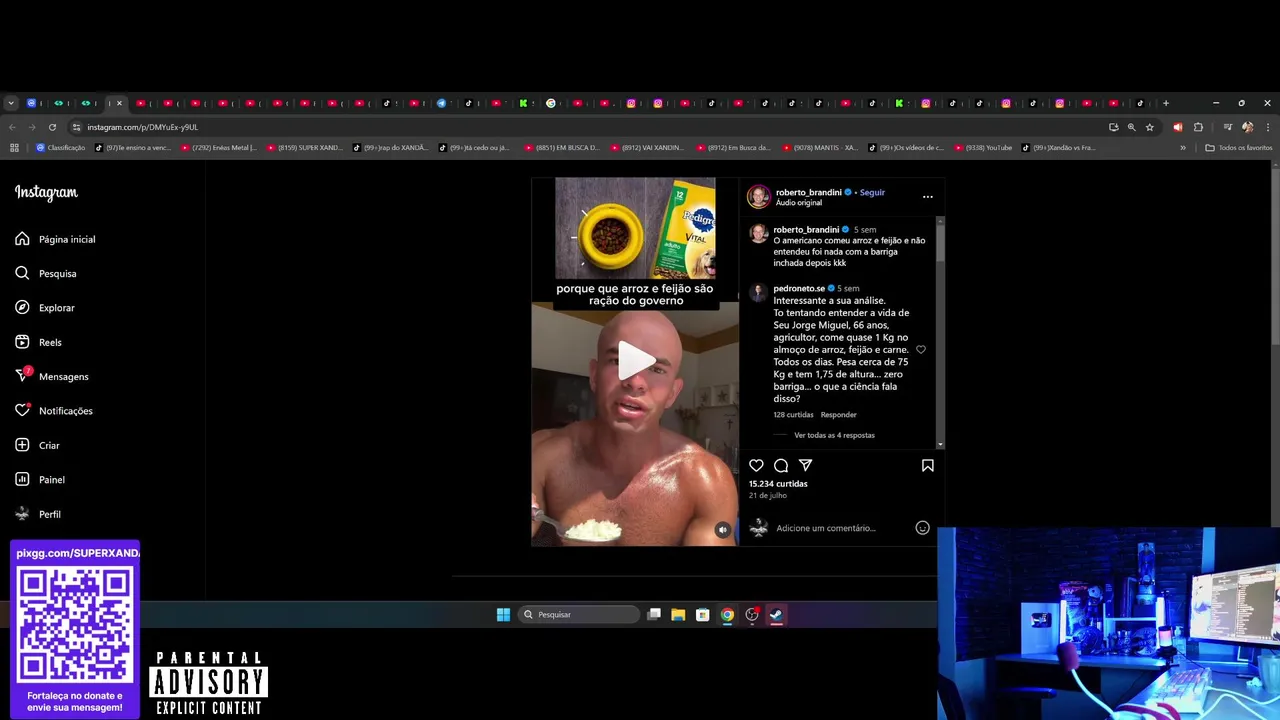Image resolution: width=1280 pixels, height=720 pixels.
Task: Open the (9338) YouTube bookmark
Action: click(x=983, y=148)
